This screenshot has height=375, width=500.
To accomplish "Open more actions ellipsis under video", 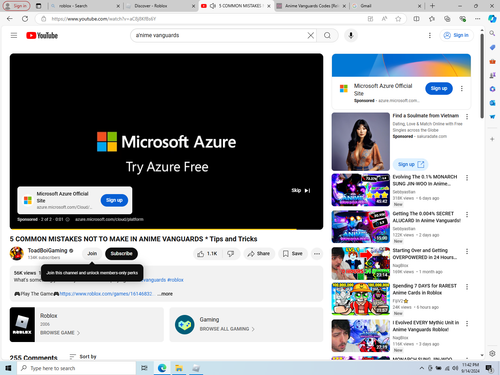I will [x=317, y=254].
